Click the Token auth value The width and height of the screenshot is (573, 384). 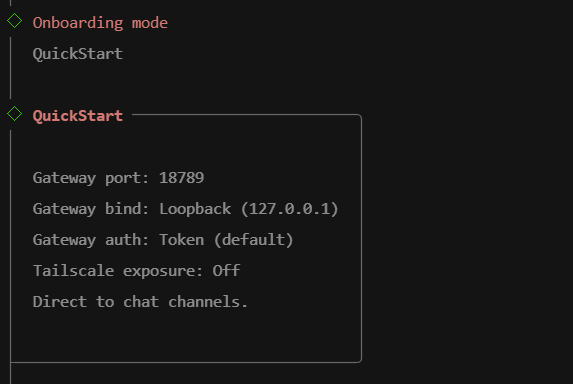(182, 240)
